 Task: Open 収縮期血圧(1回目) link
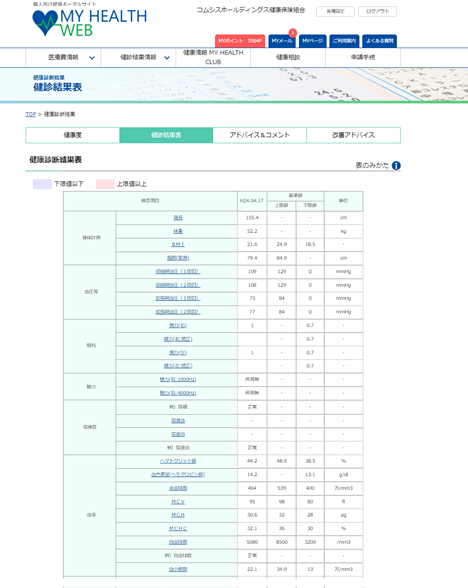coord(178,272)
